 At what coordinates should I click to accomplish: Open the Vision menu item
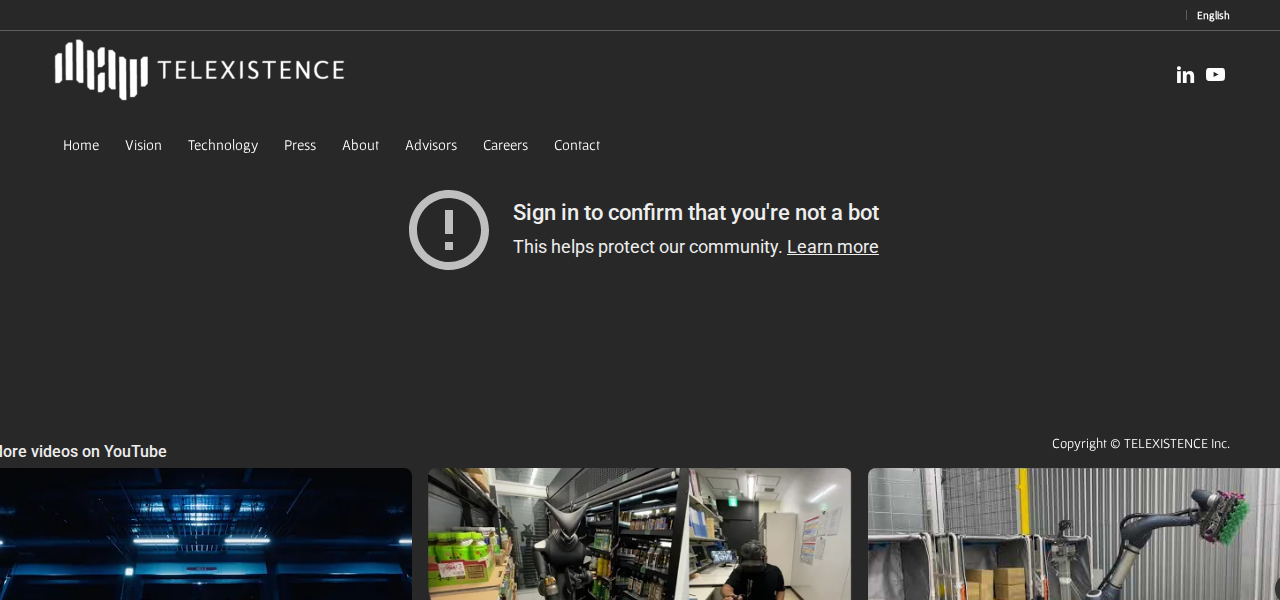(143, 145)
